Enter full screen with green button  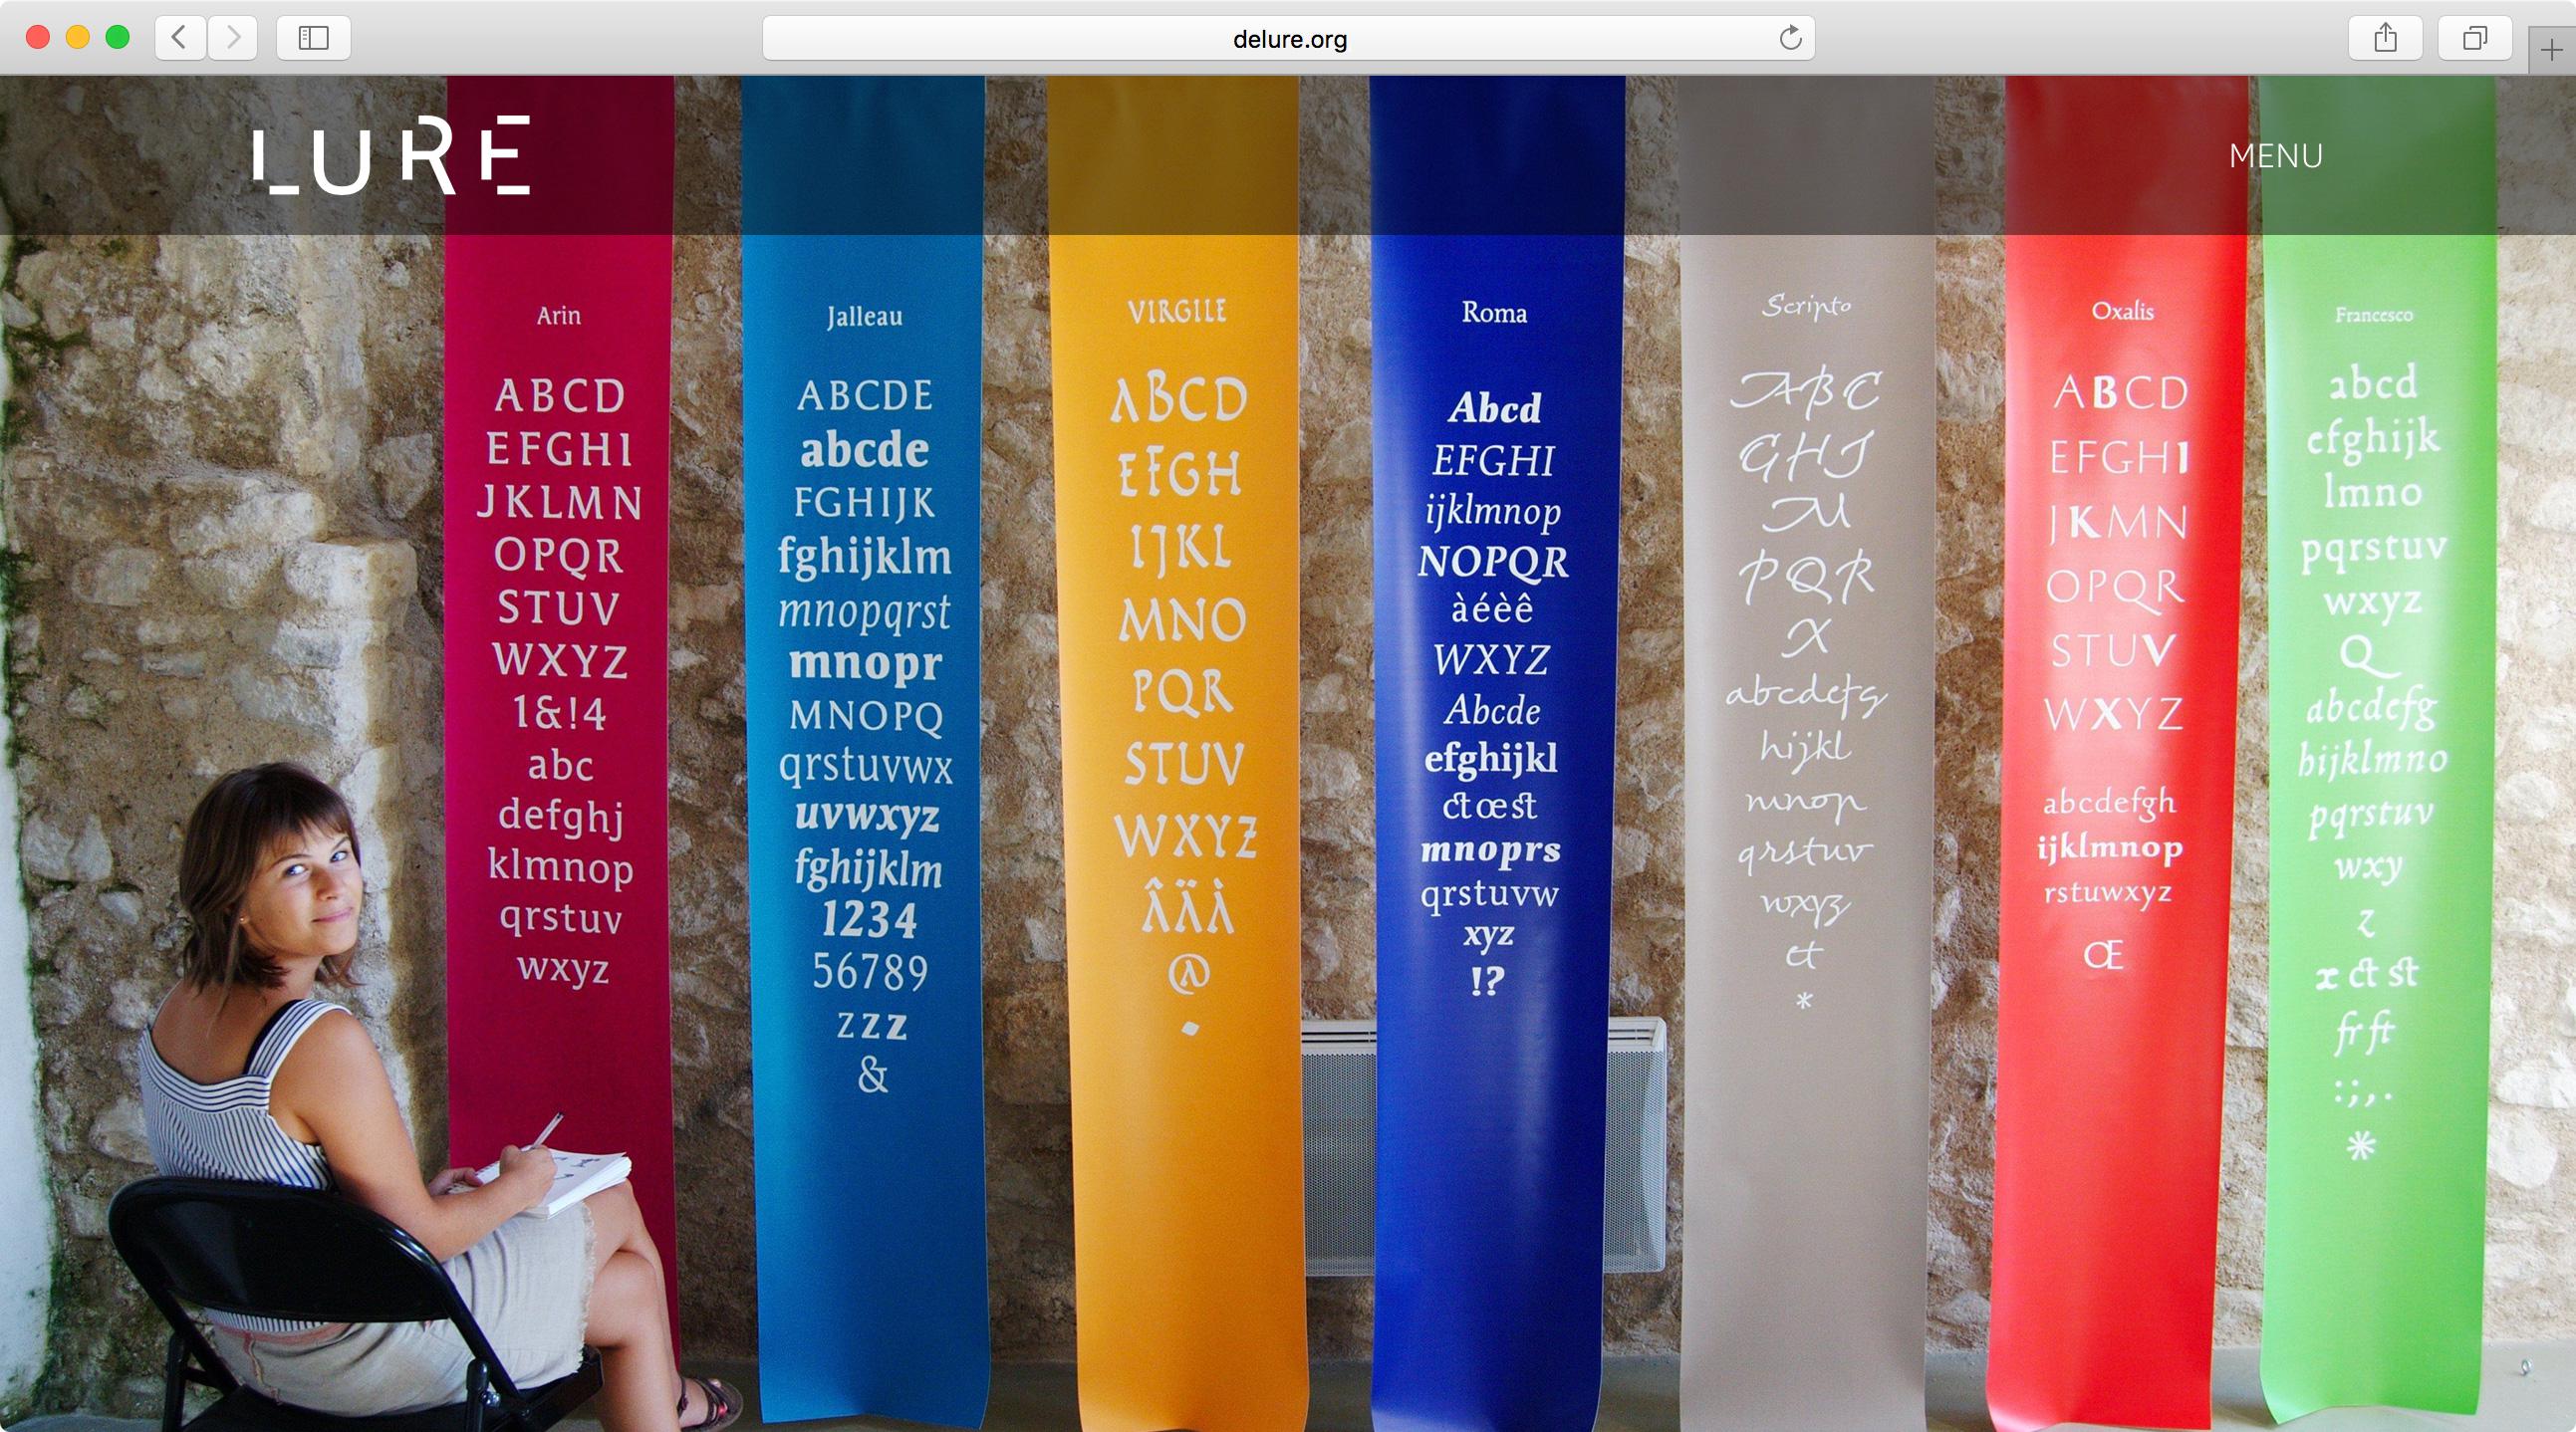click(118, 38)
